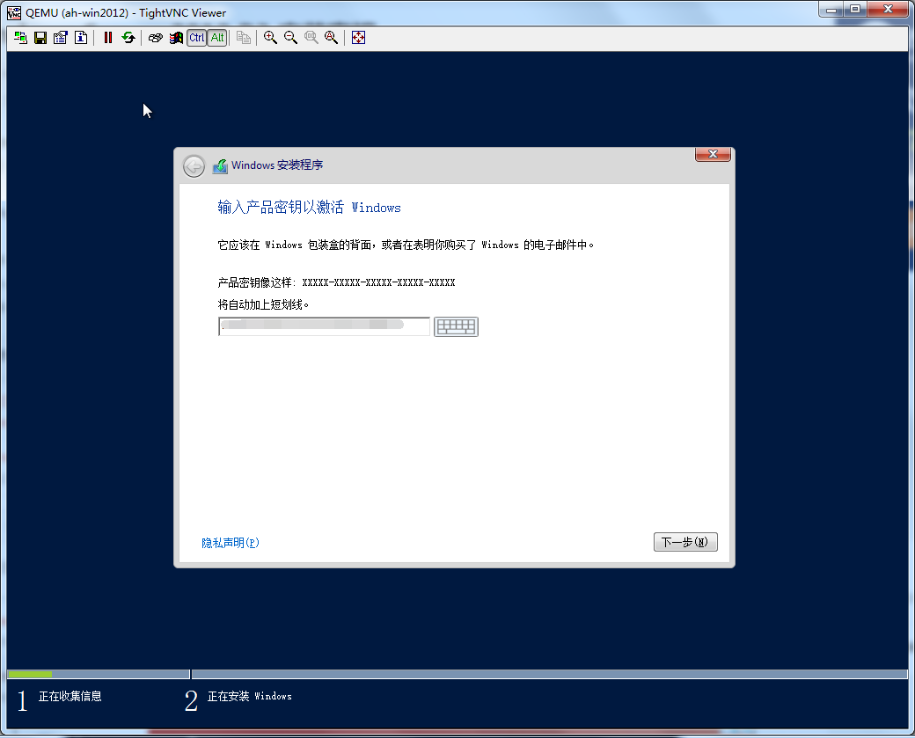Viewport: 915px width, 738px height.
Task: Send Ctrl+Esc using the Windows flag icon
Action: [x=176, y=38]
